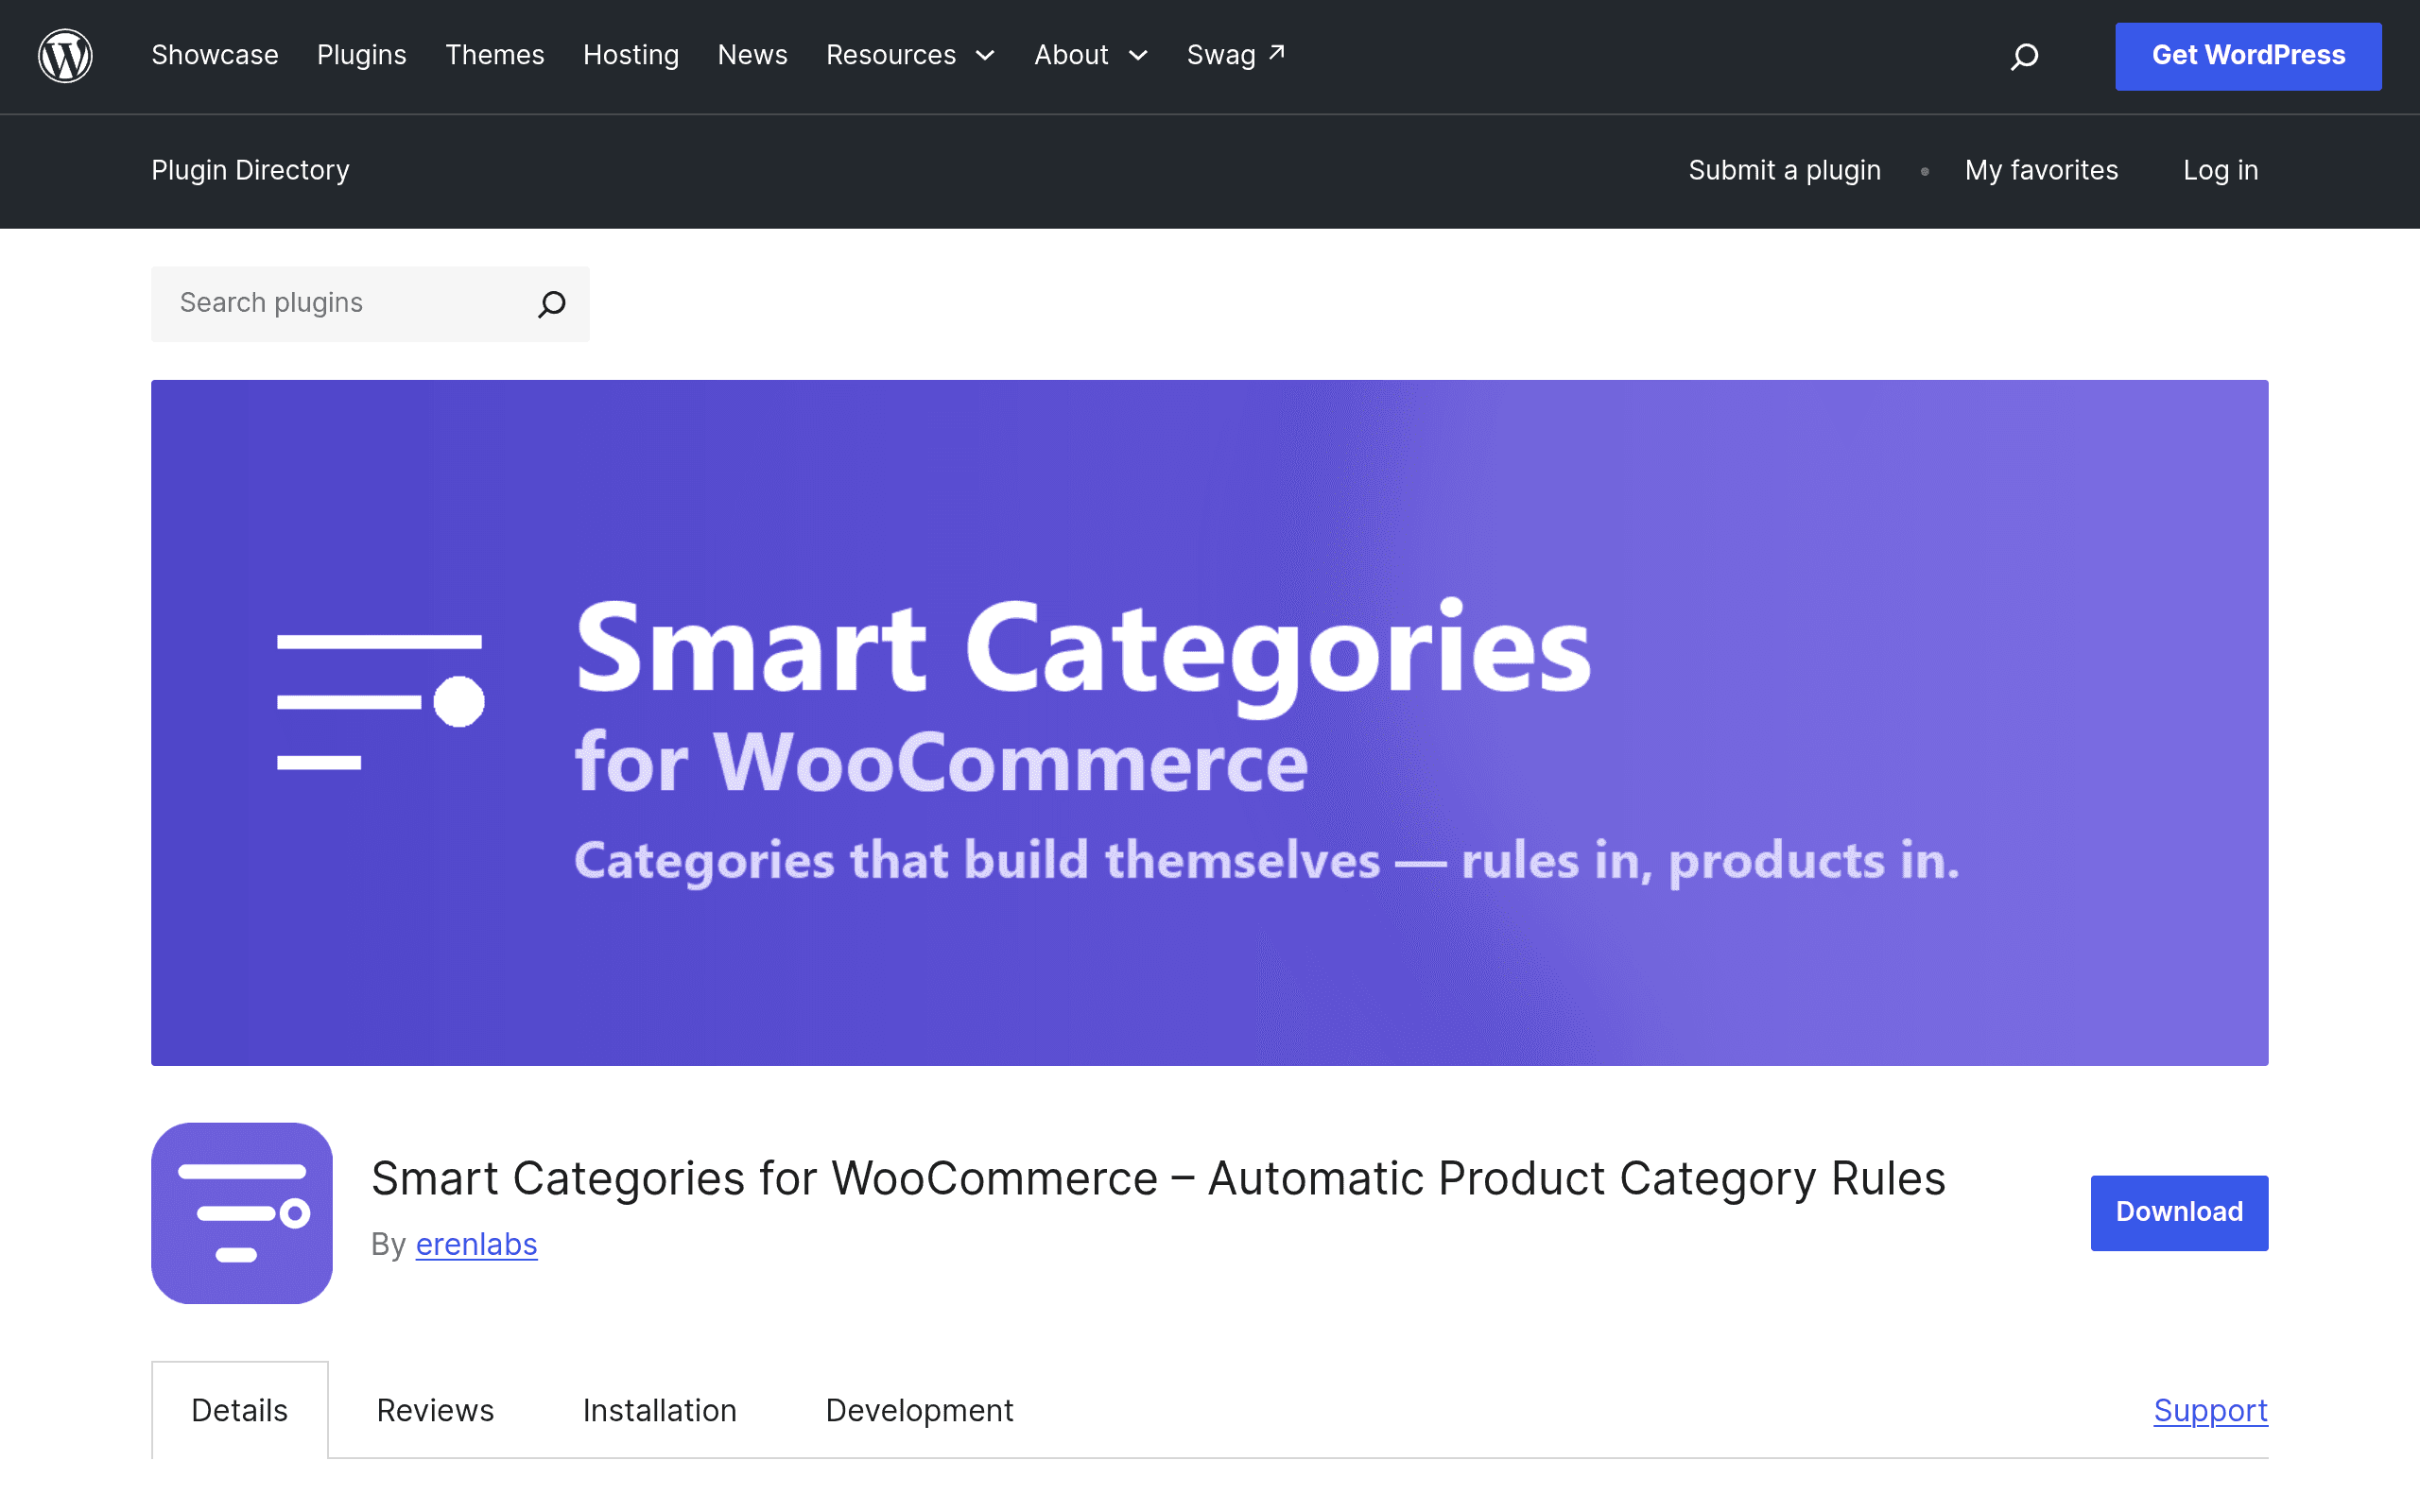The image size is (2420, 1512).
Task: Open the Plugin Directory link
Action: point(251,170)
